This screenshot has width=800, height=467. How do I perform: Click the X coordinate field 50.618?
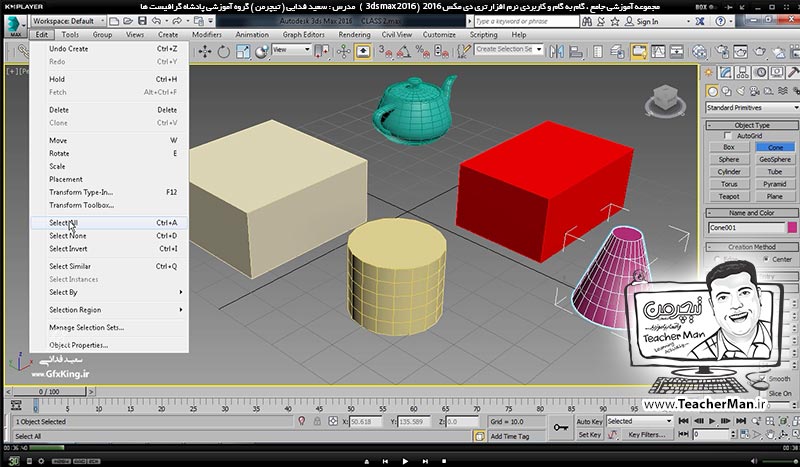coord(365,422)
